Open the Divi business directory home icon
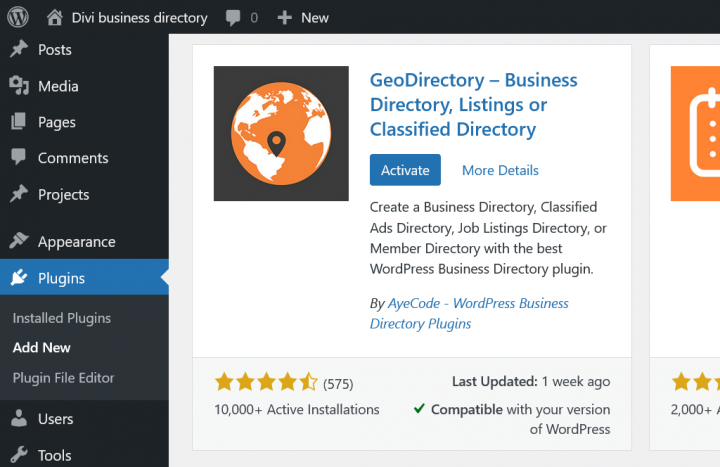This screenshot has height=467, width=720. [x=55, y=17]
